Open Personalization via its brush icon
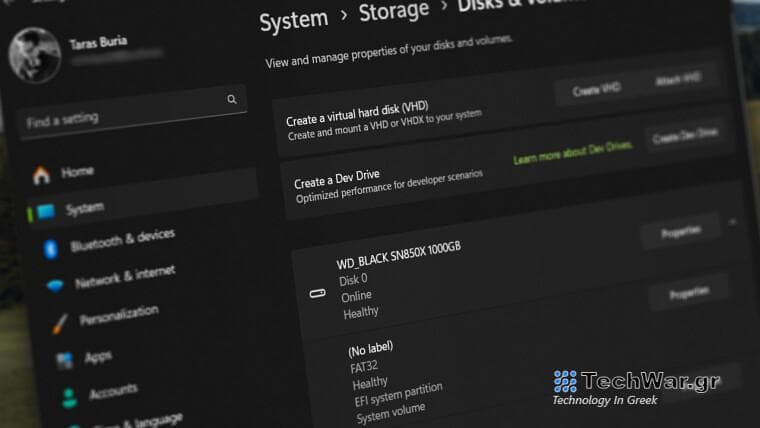 click(60, 322)
